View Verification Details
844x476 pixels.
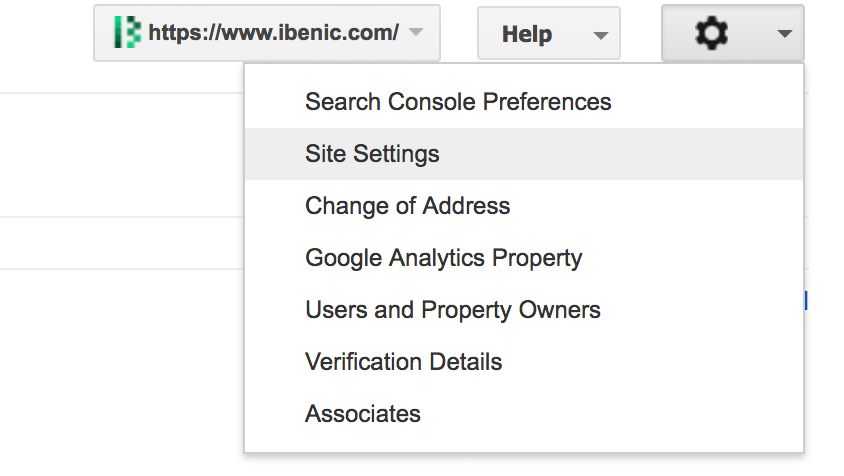(x=404, y=362)
